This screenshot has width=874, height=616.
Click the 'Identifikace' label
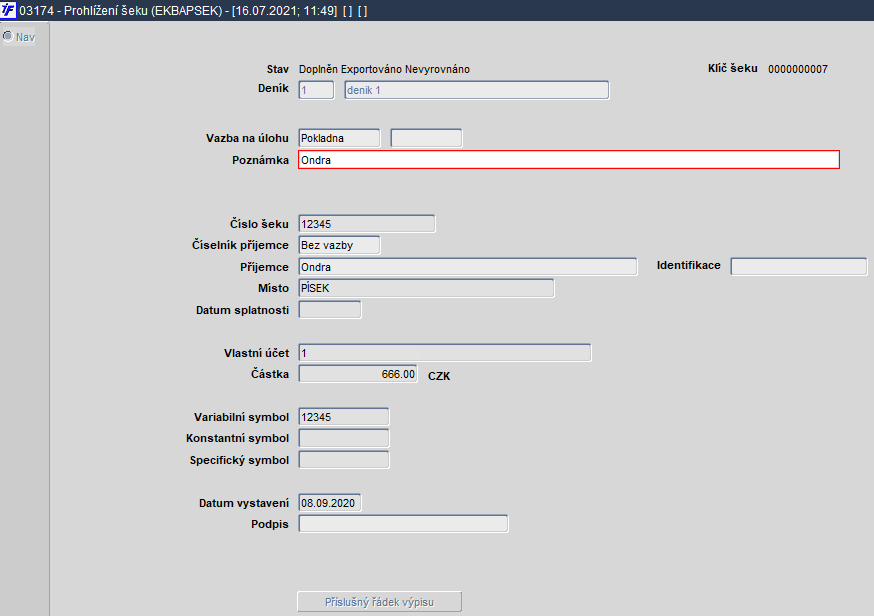pyautogui.click(x=688, y=265)
